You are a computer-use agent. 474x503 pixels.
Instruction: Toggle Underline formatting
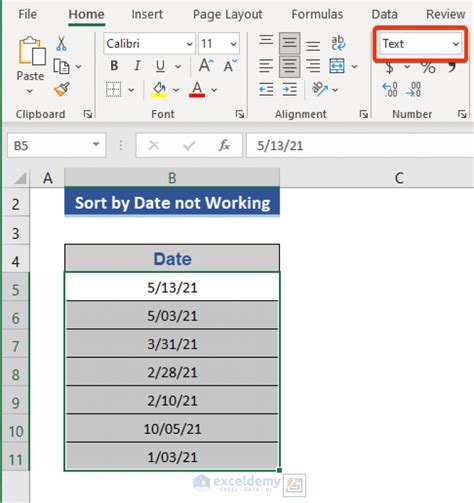(x=160, y=66)
